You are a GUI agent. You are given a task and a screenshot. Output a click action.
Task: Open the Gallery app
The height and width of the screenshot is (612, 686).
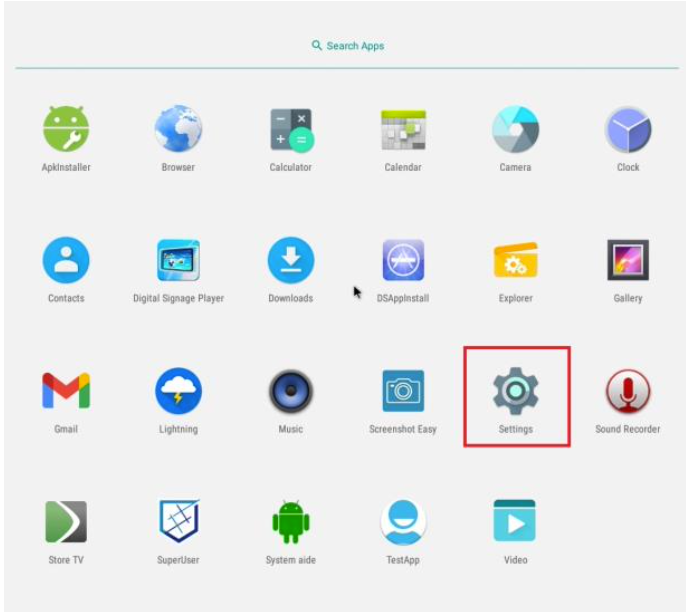point(628,260)
